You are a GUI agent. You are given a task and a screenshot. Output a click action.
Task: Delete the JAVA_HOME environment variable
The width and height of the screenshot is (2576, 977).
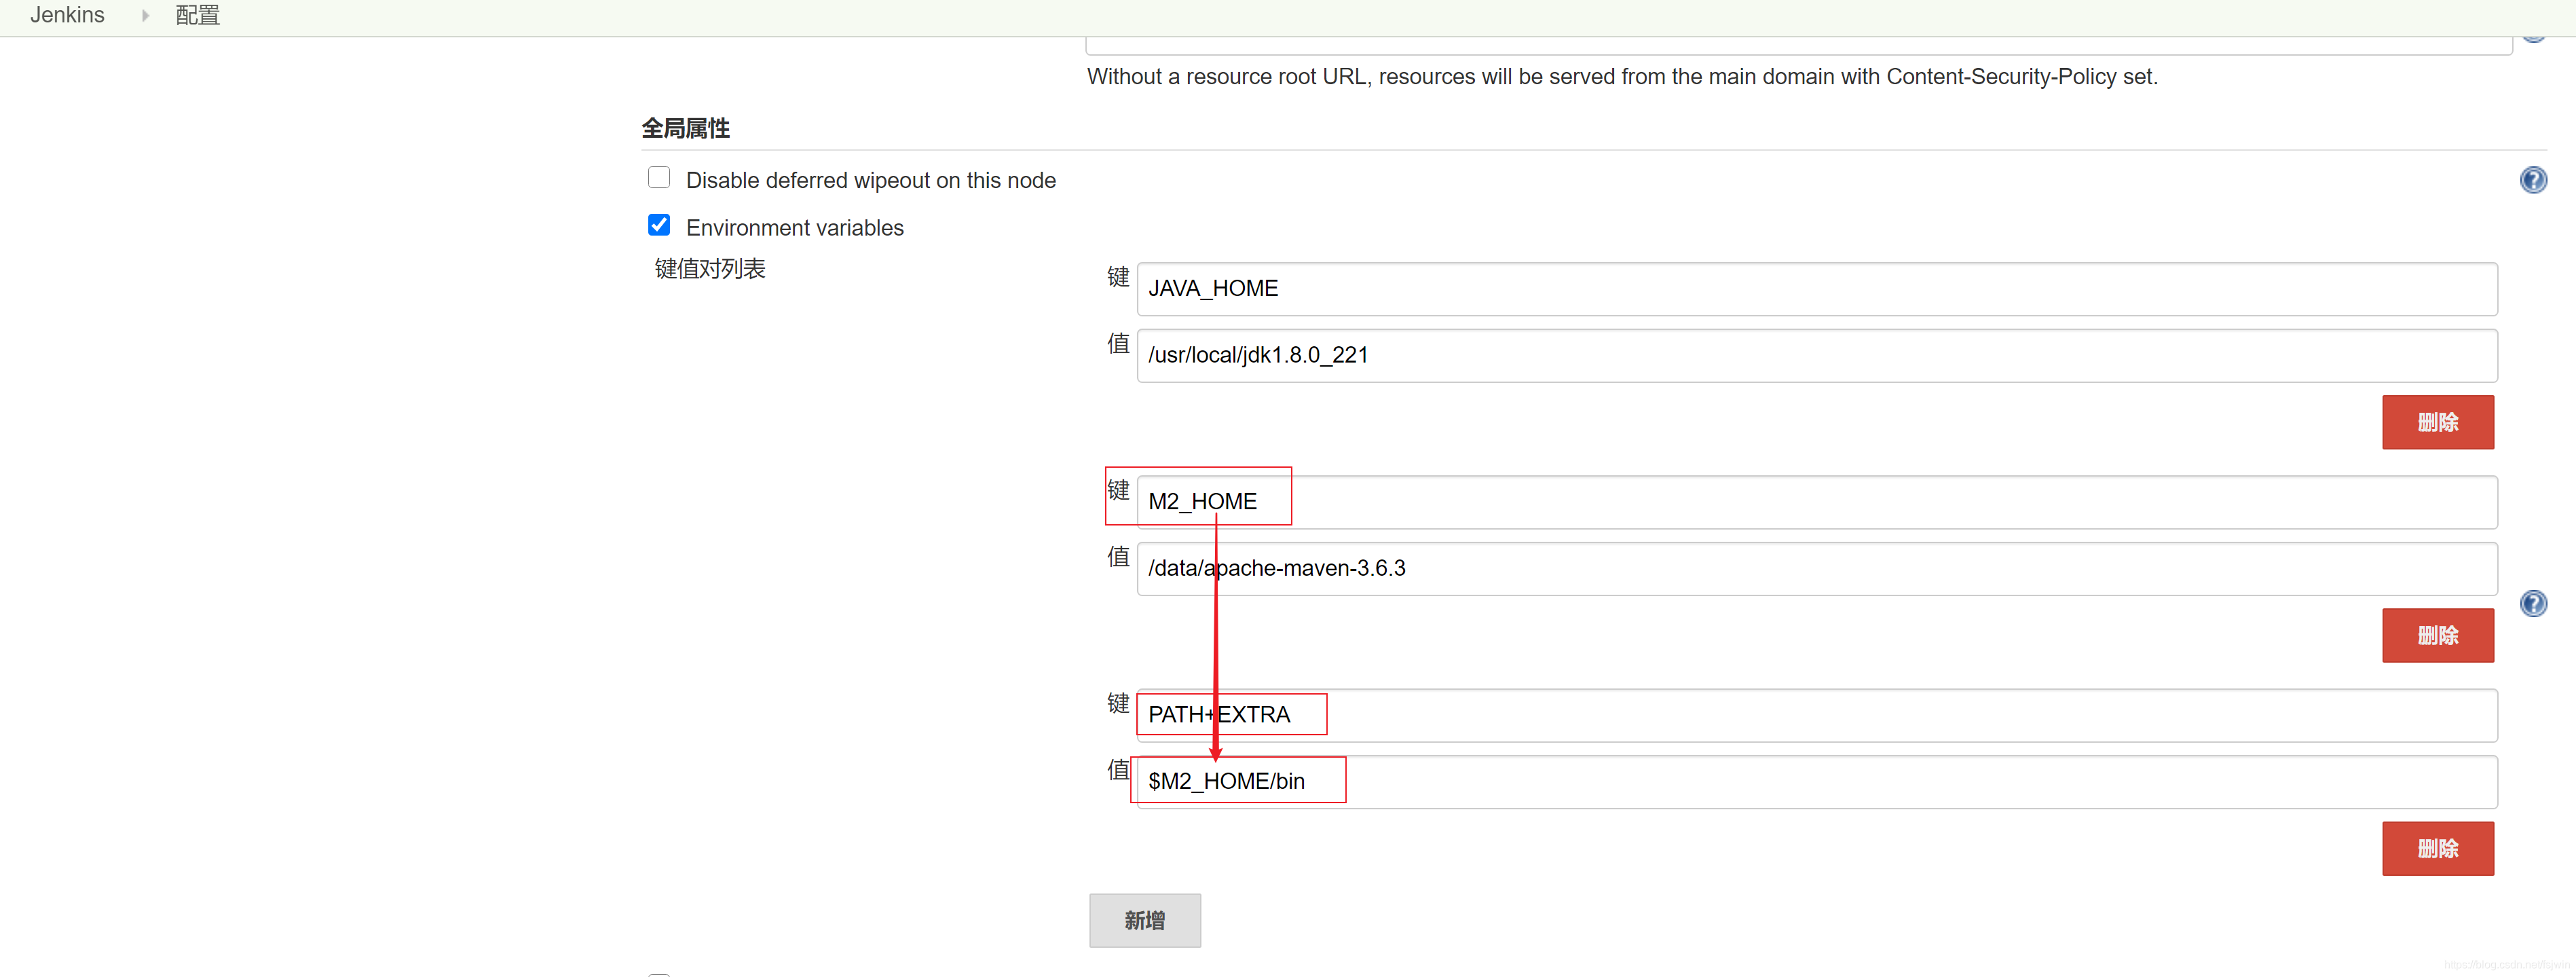coord(2437,422)
